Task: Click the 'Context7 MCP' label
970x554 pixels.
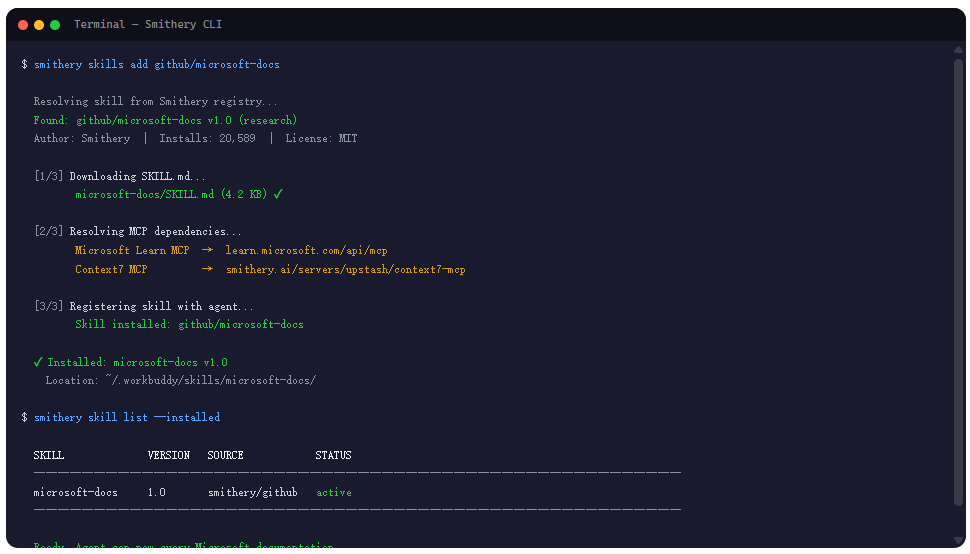Action: (x=111, y=270)
